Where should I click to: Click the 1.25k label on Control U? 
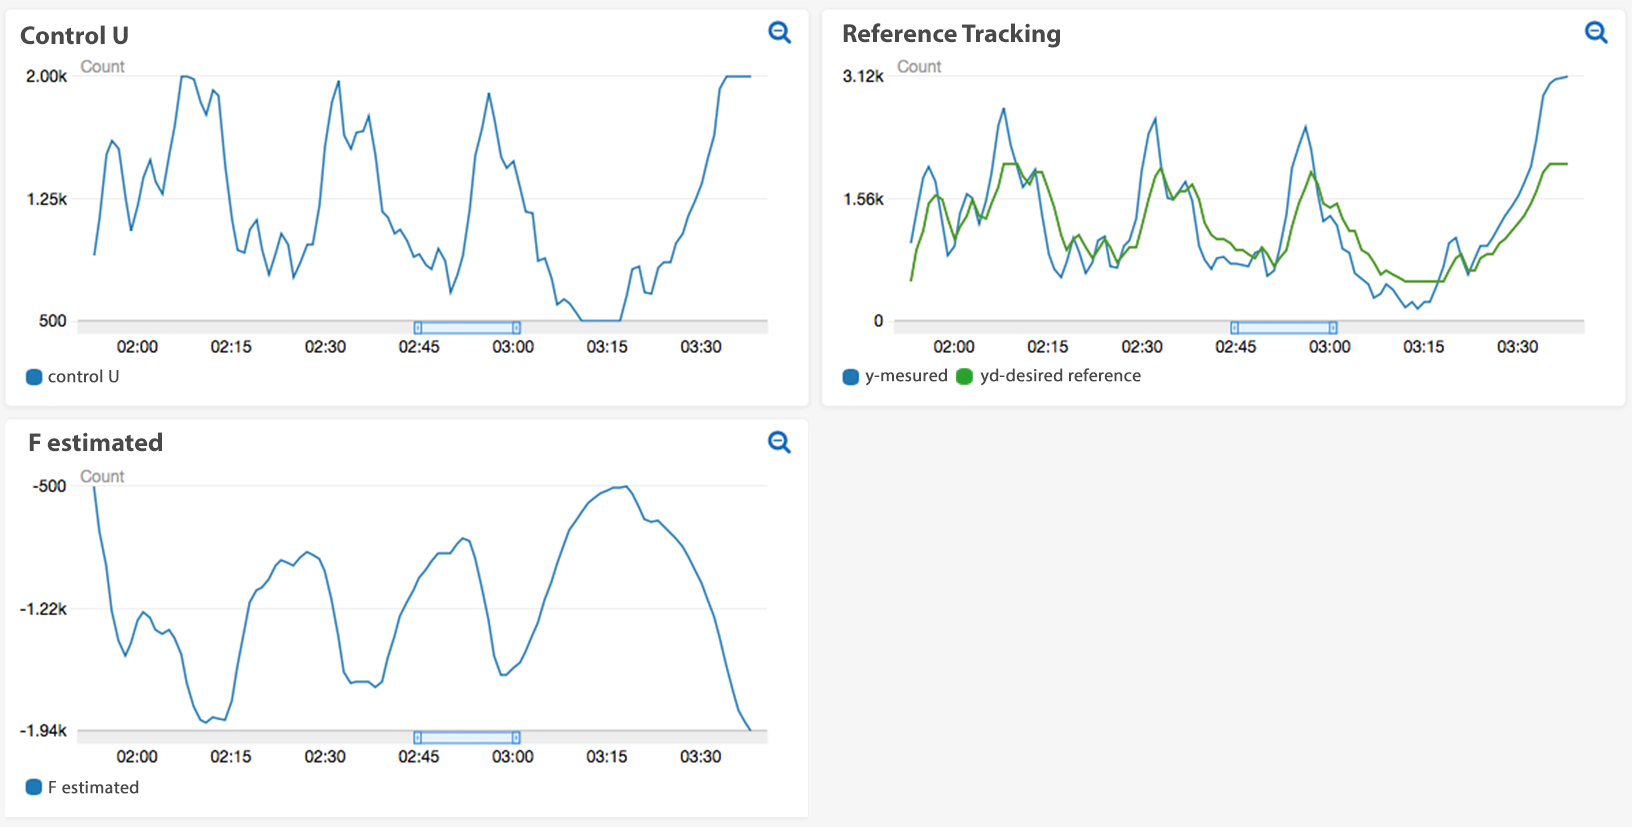[x=47, y=199]
